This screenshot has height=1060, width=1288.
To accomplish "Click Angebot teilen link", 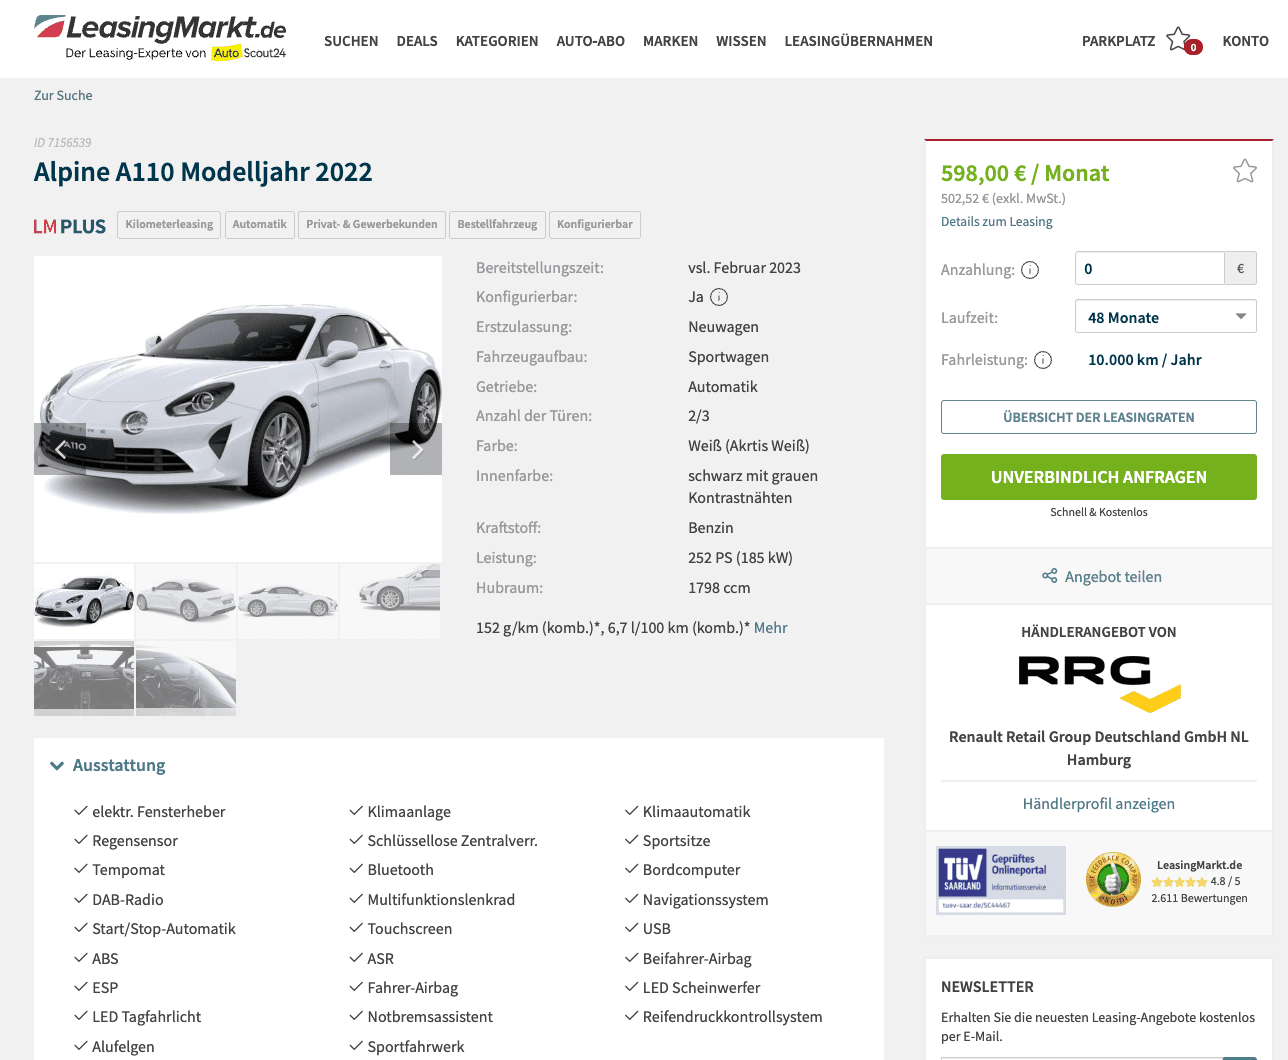I will (x=1113, y=576).
